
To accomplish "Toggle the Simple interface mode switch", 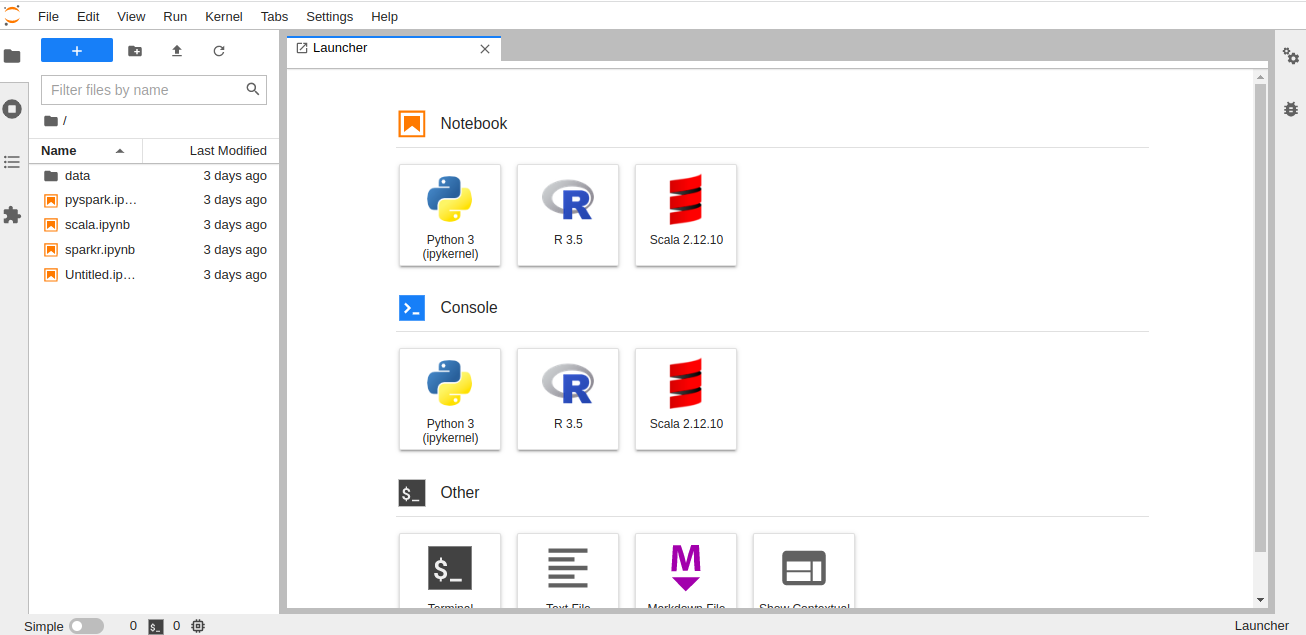I will click(x=86, y=626).
